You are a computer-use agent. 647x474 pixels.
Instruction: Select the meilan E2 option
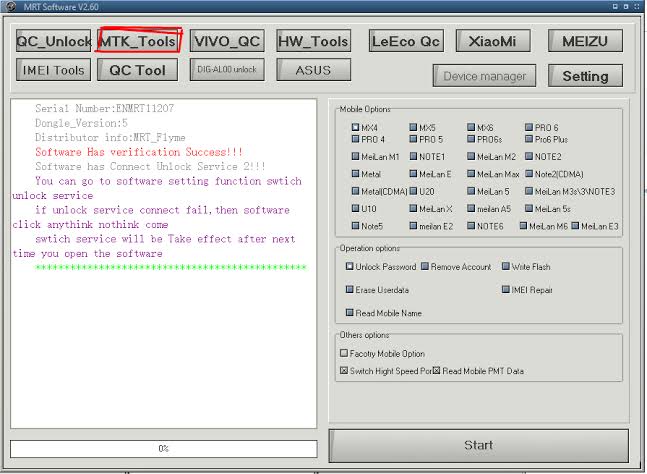click(413, 226)
